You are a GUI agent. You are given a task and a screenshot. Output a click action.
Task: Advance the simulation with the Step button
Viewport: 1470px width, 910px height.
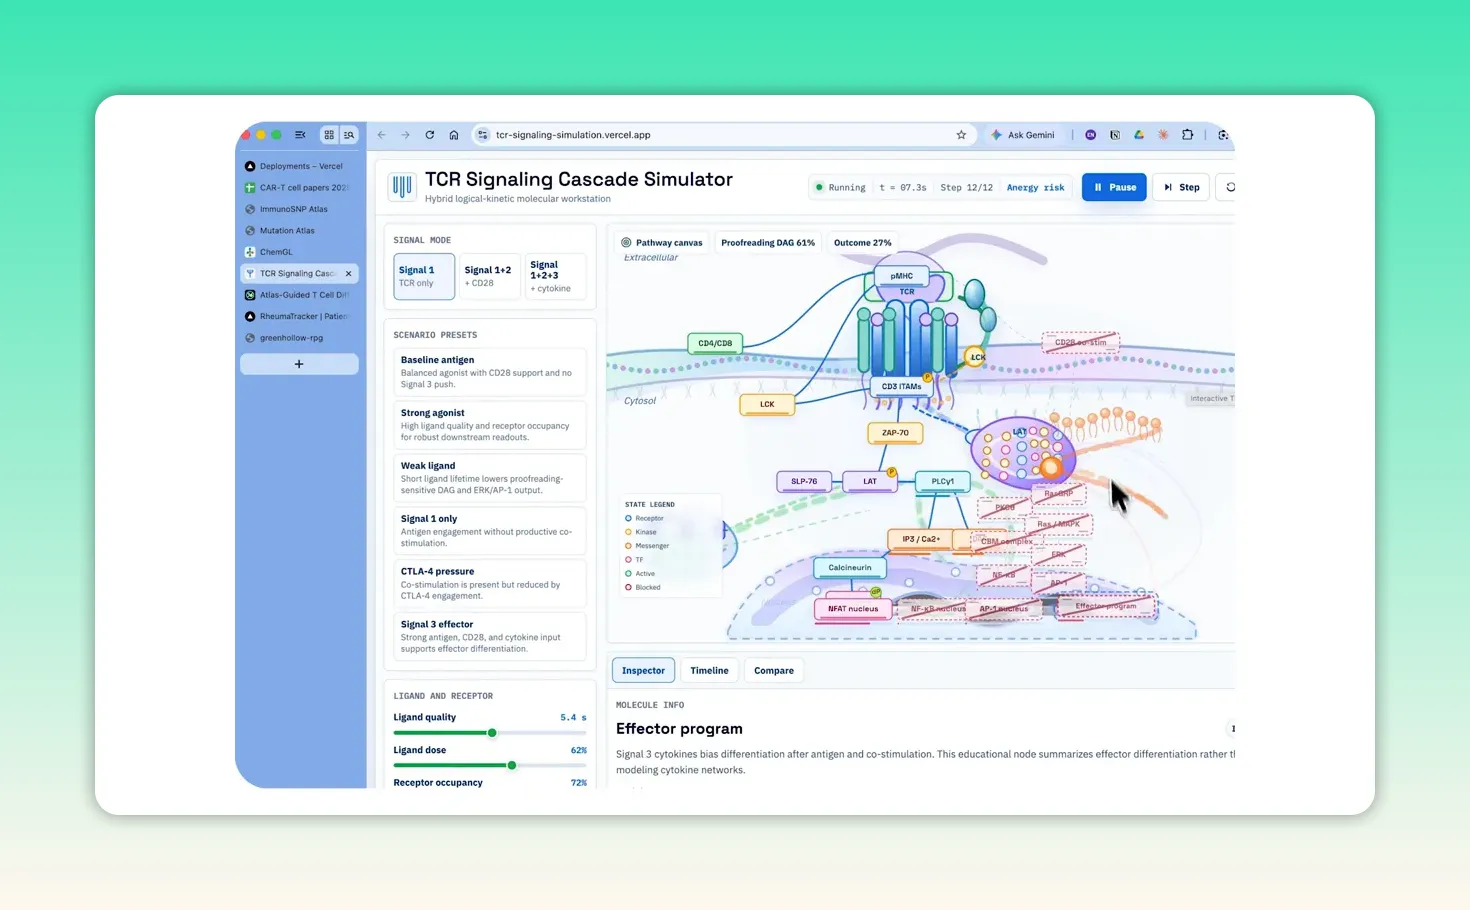click(1181, 187)
